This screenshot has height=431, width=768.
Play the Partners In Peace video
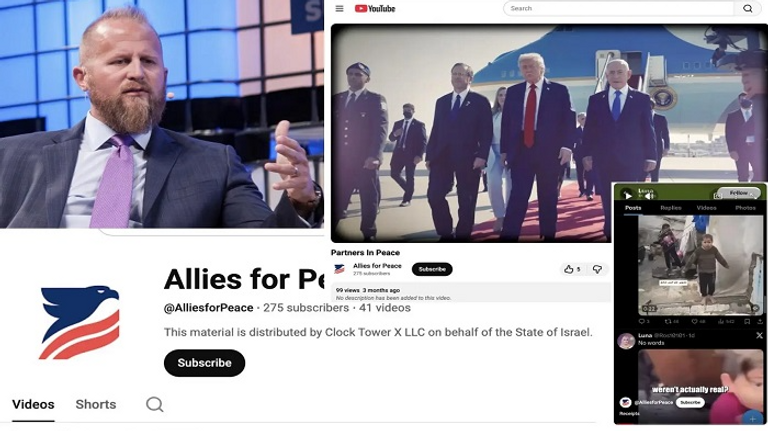pos(471,133)
